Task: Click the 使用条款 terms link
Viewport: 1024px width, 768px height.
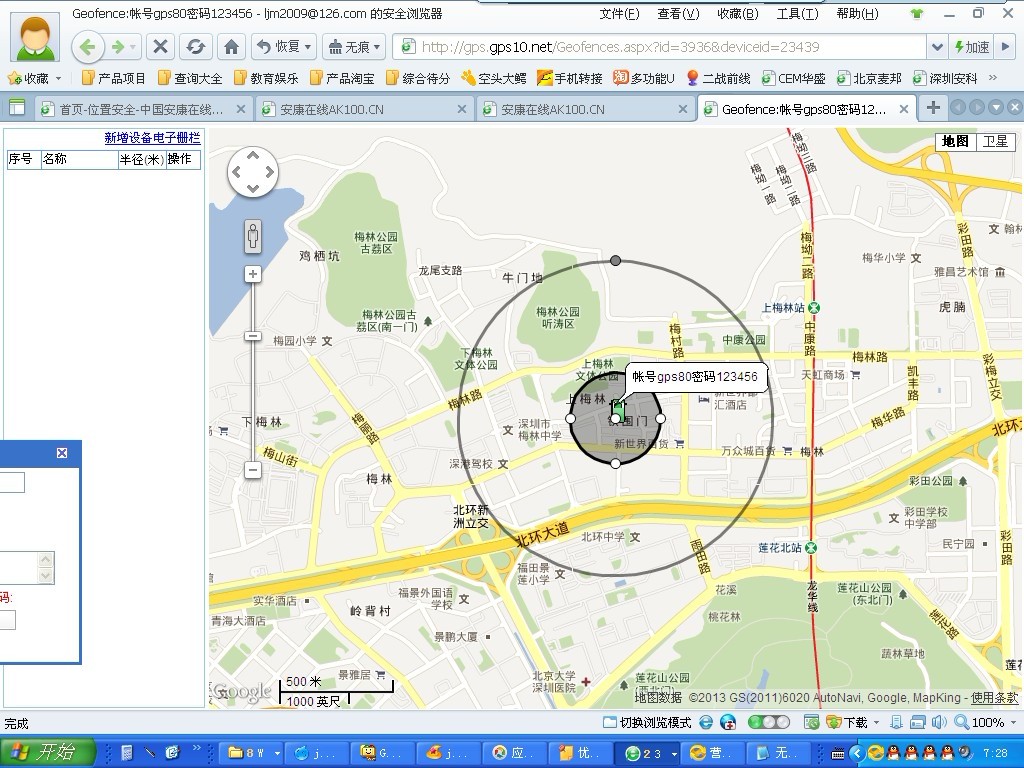Action: 994,698
